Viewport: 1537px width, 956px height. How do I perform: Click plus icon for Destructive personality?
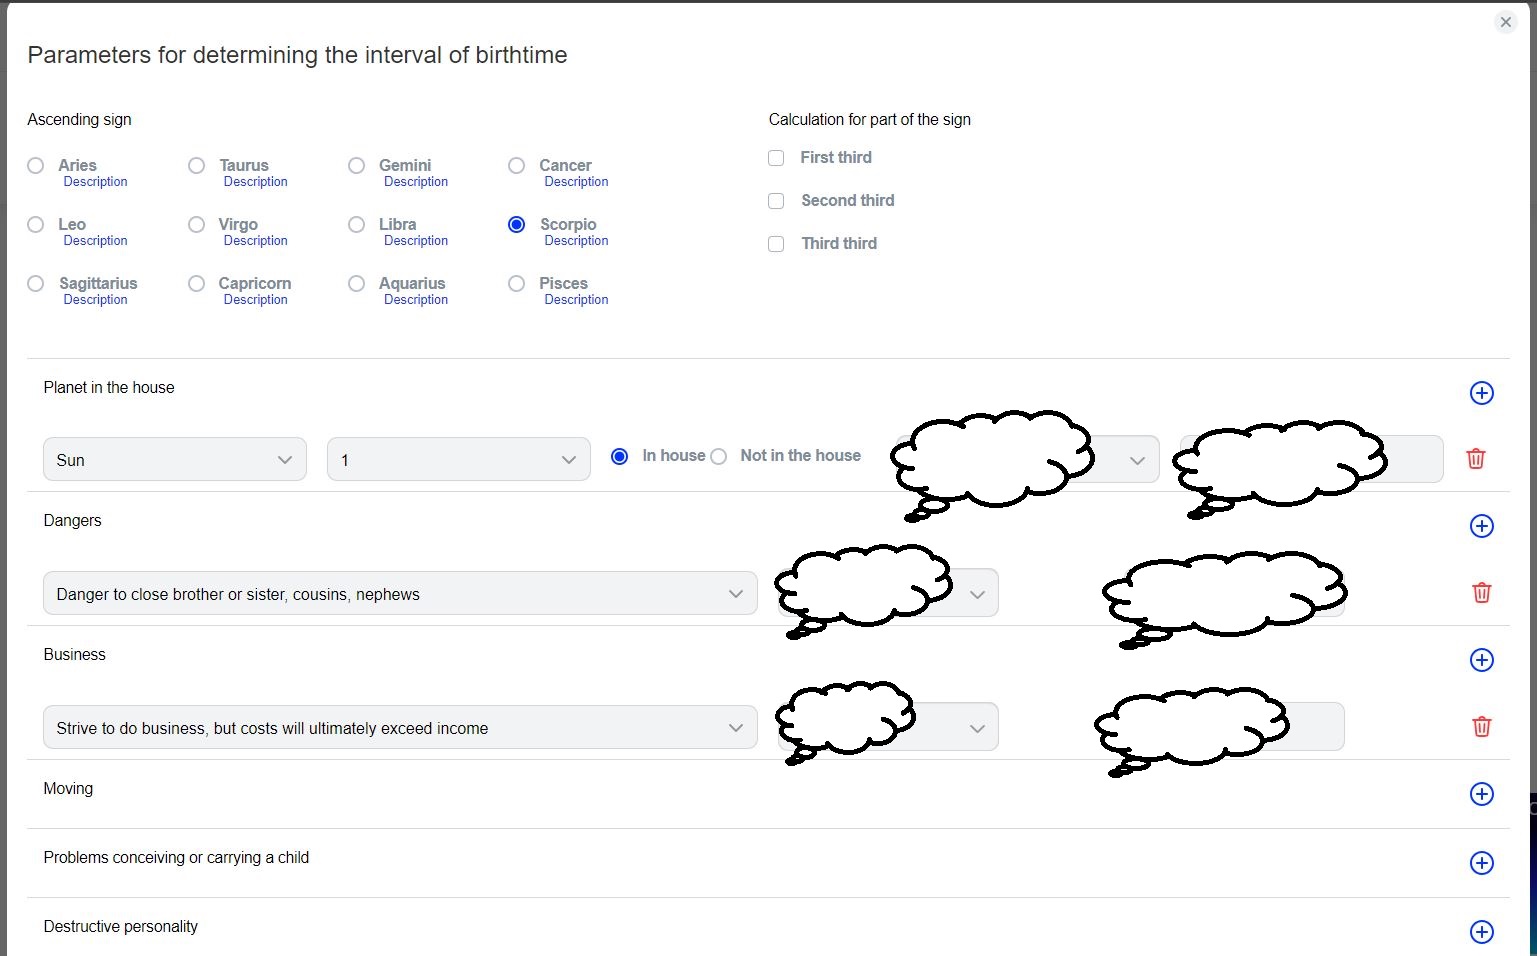(1481, 932)
